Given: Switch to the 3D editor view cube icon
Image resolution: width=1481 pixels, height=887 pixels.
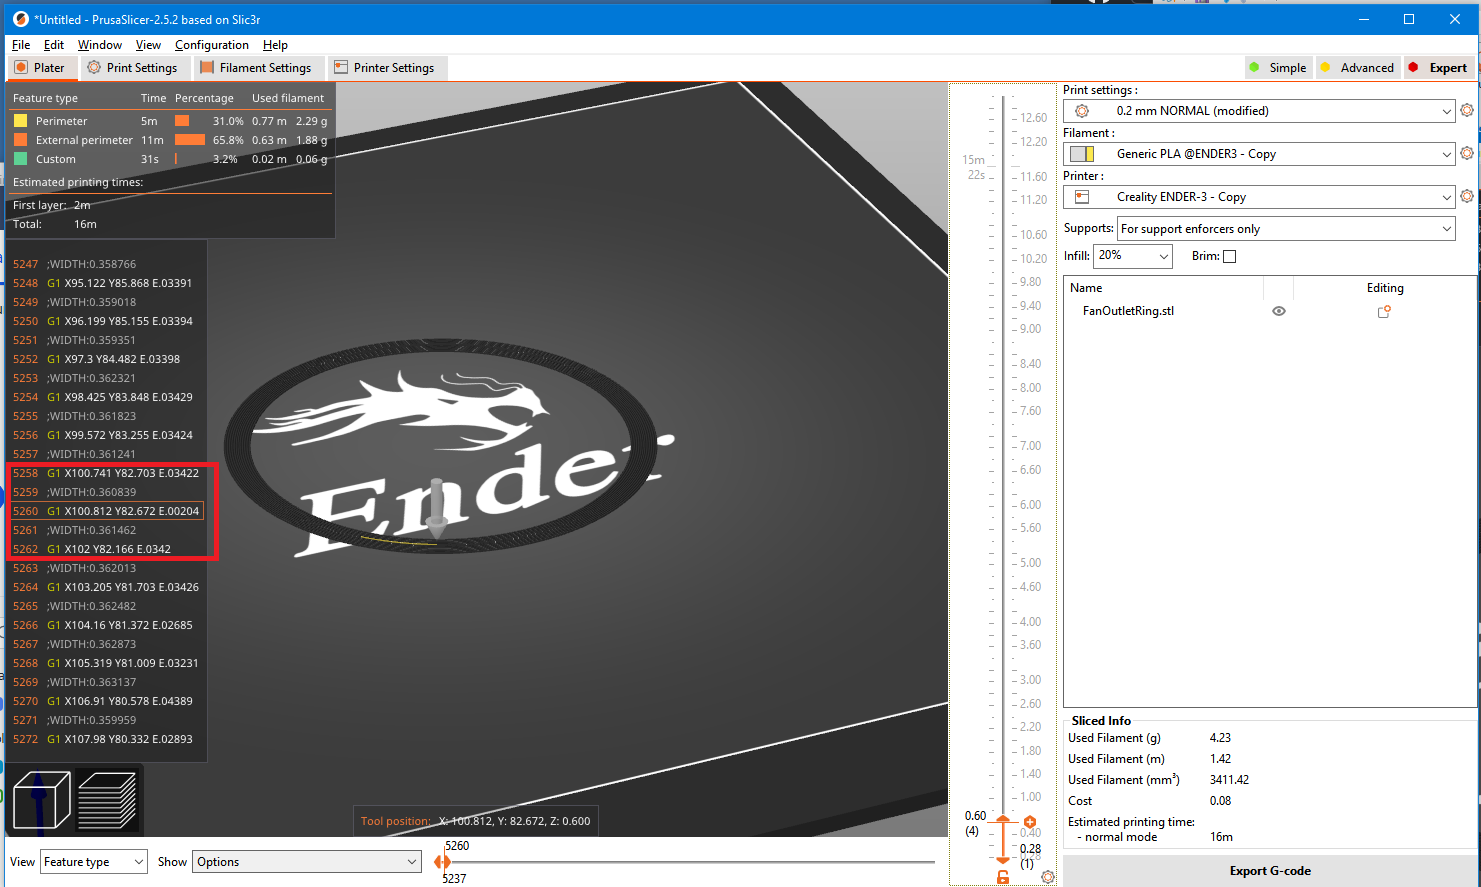Looking at the screenshot, I should [41, 799].
